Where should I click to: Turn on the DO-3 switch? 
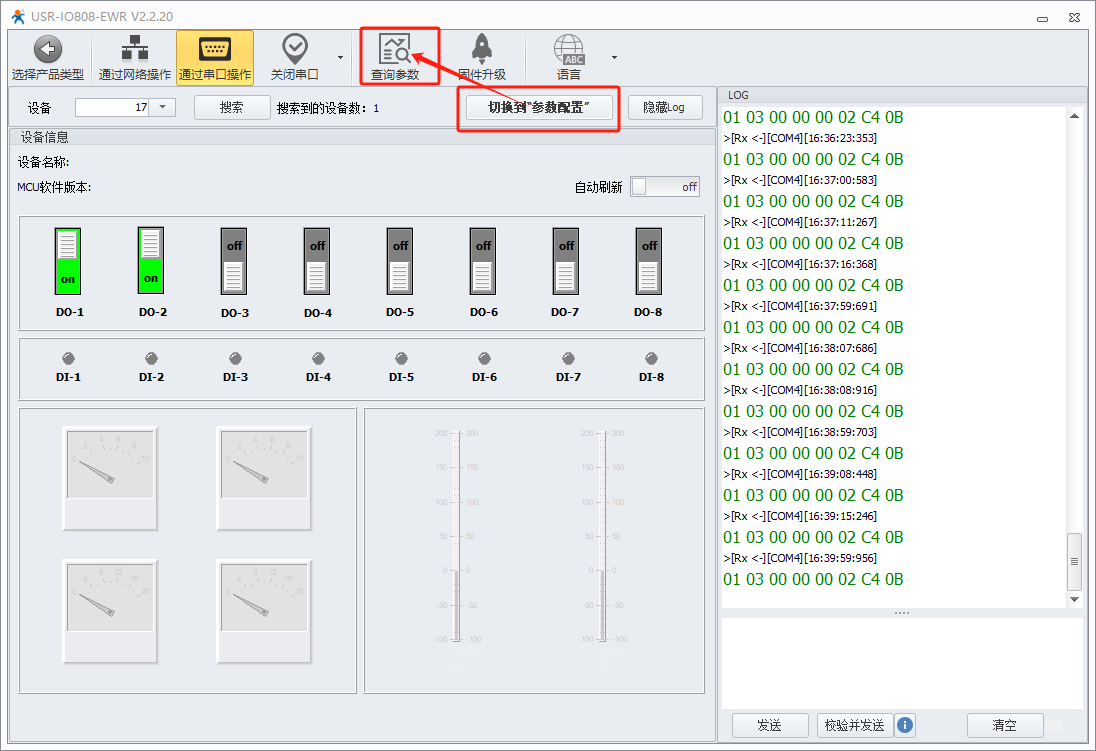coord(233,261)
